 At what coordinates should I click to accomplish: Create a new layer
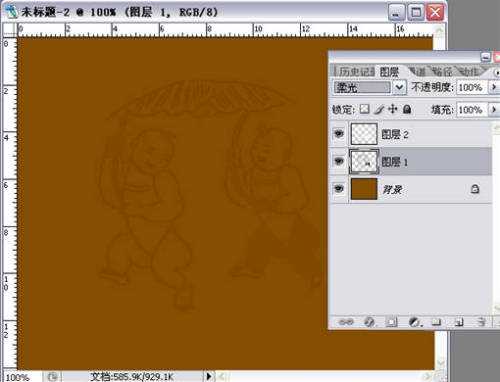459,322
